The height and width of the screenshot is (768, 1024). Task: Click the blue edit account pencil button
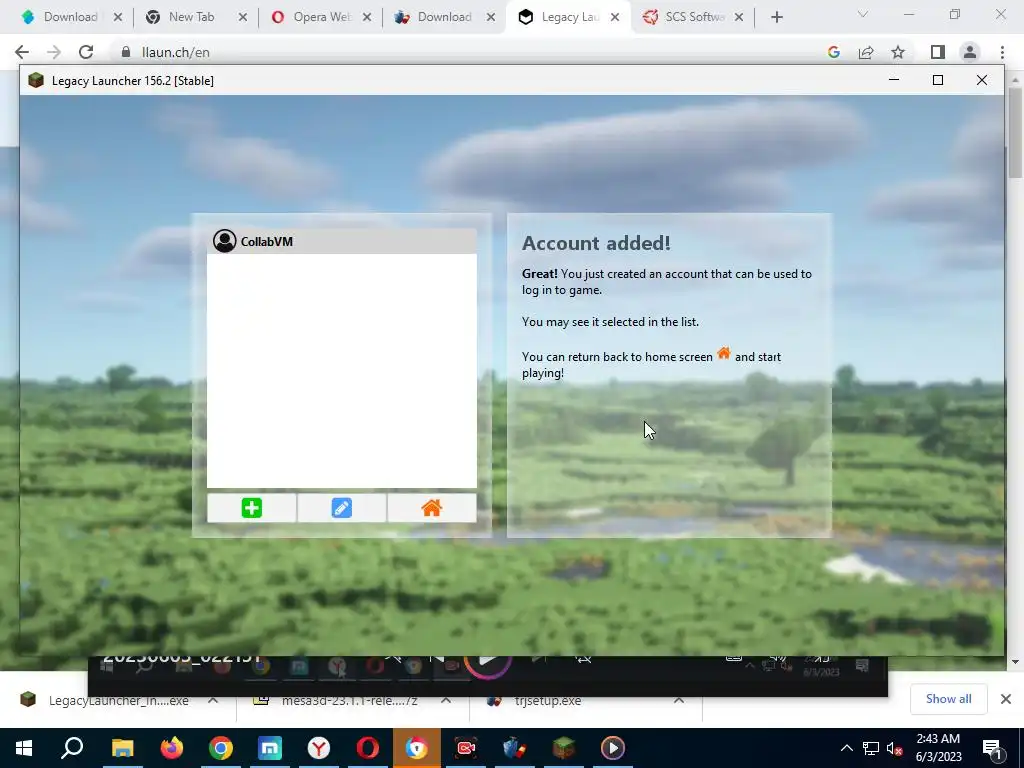click(342, 508)
